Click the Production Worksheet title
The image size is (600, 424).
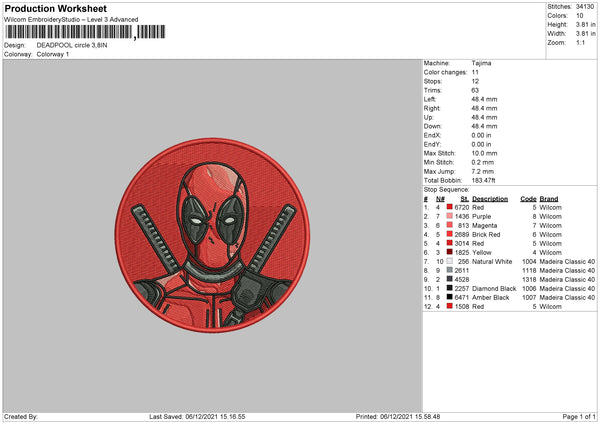click(x=56, y=8)
